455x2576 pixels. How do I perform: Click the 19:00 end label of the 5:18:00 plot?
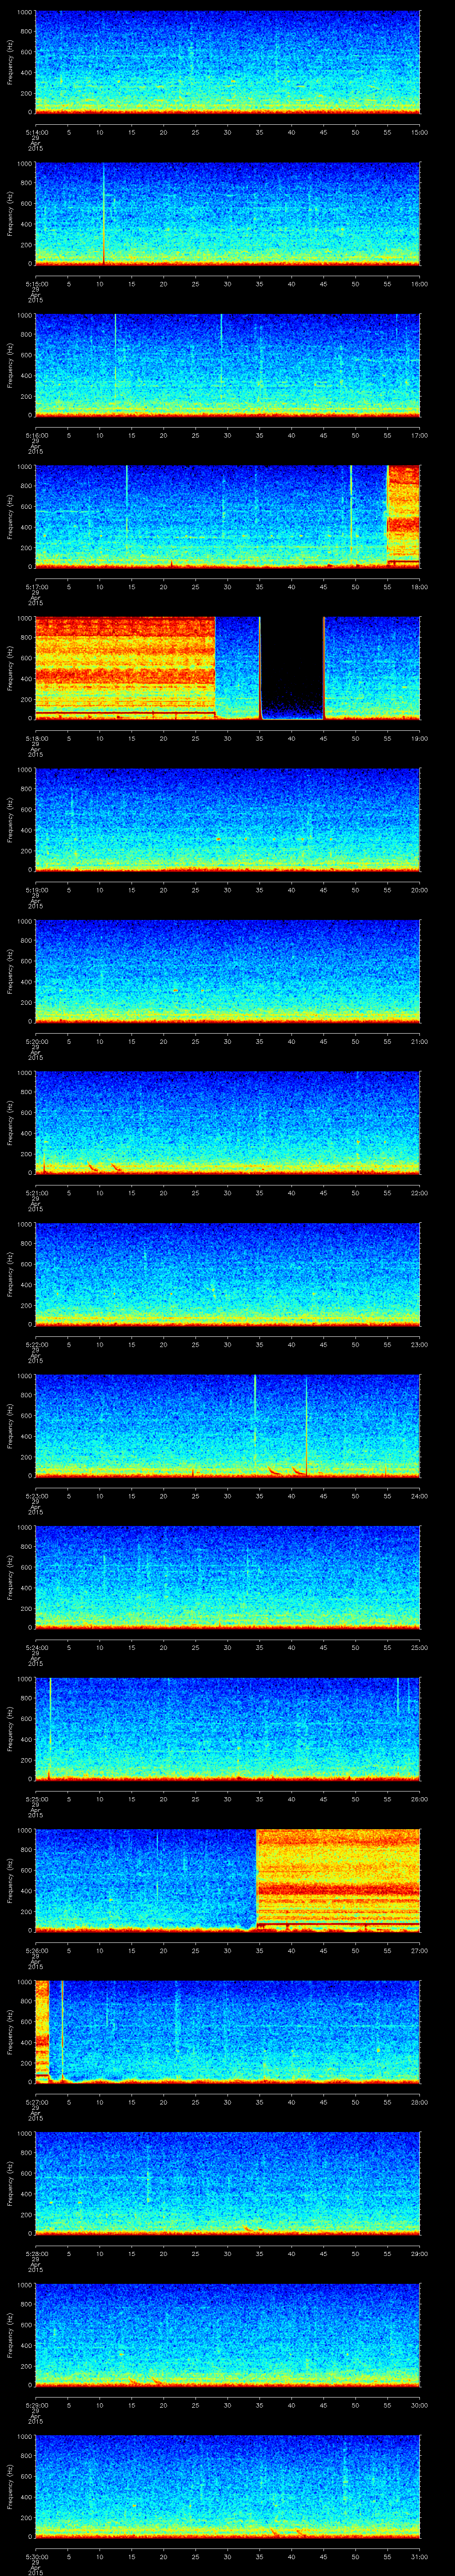(x=419, y=738)
